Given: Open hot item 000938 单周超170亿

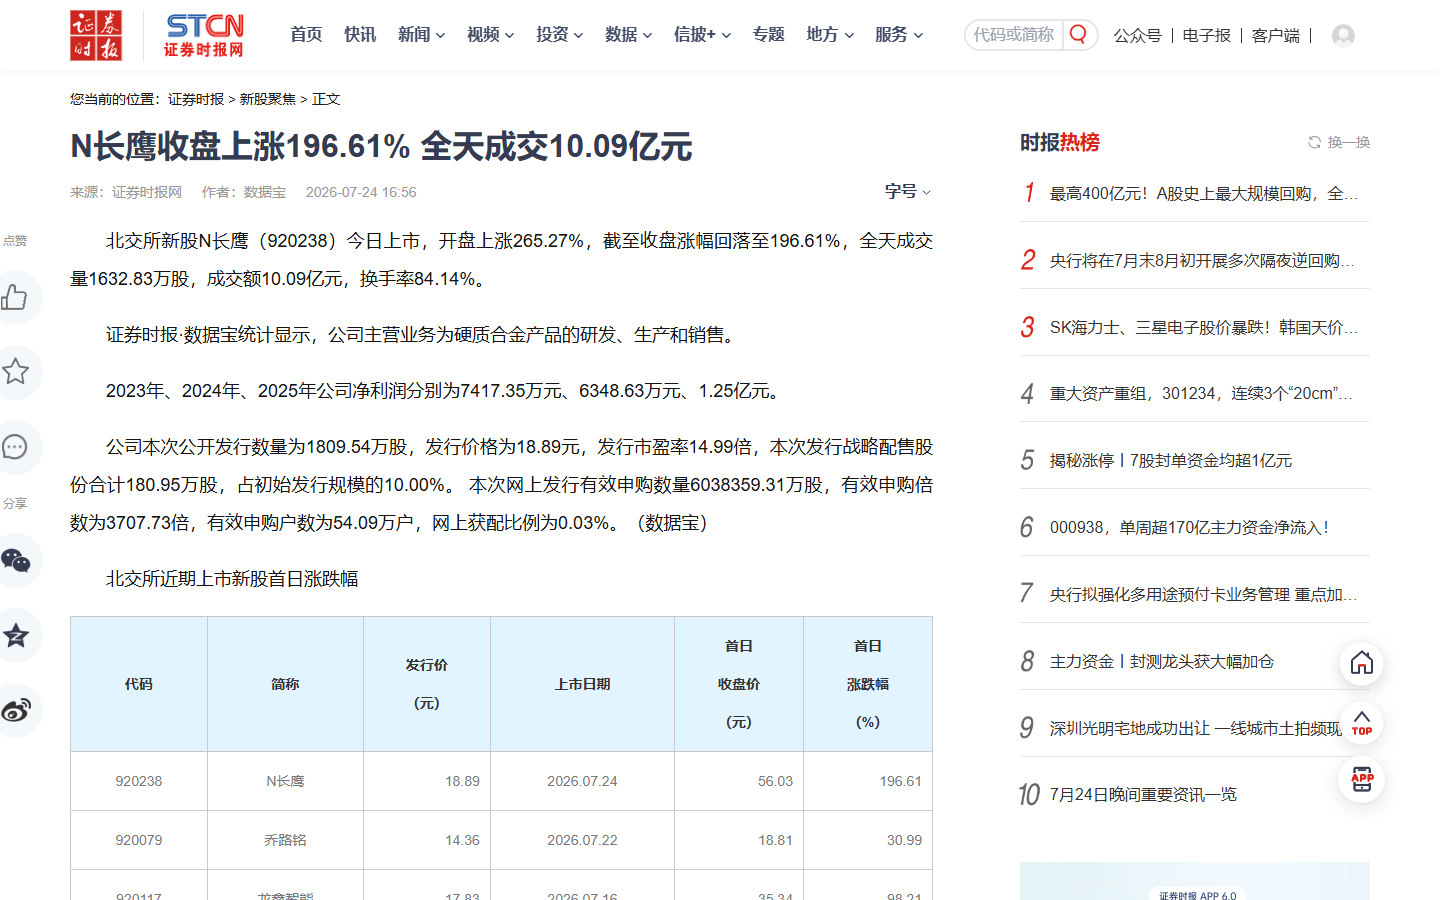Looking at the screenshot, I should (x=1189, y=527).
